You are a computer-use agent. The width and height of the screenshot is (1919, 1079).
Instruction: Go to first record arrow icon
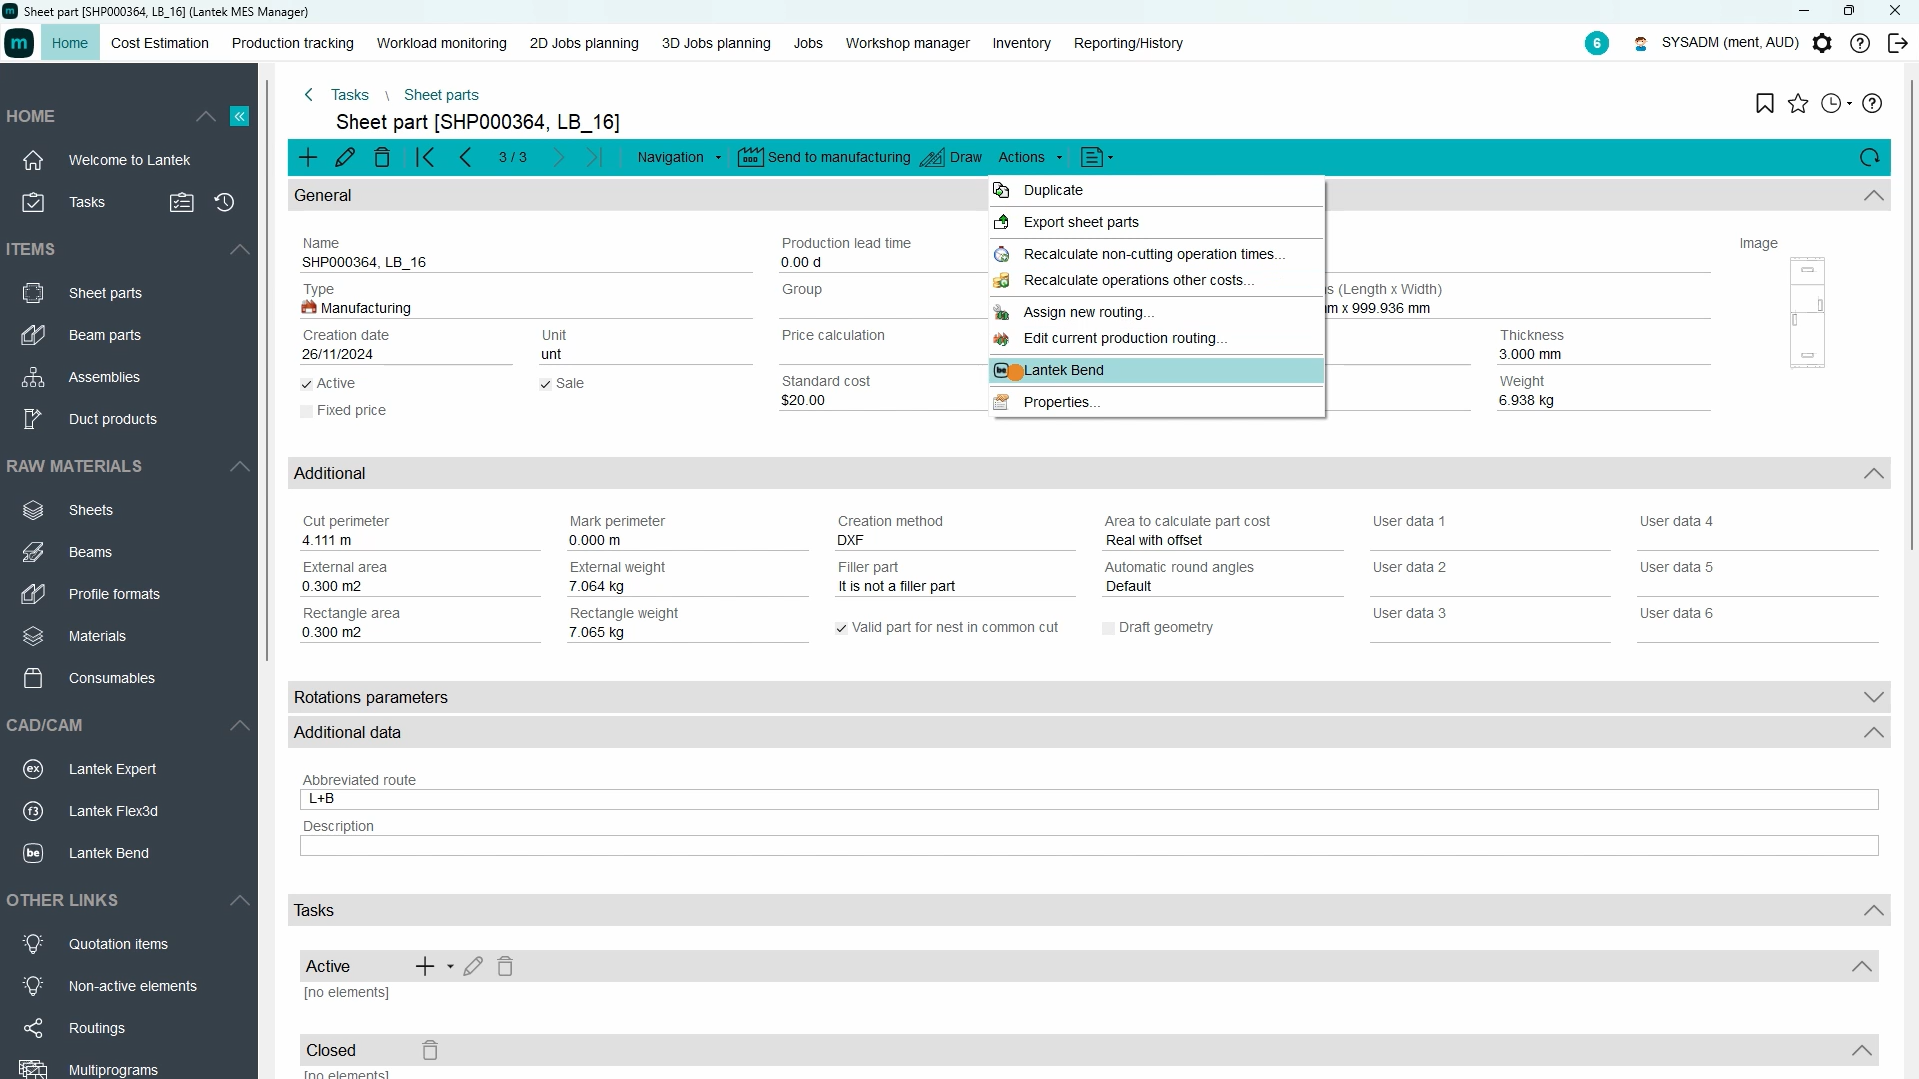425,157
